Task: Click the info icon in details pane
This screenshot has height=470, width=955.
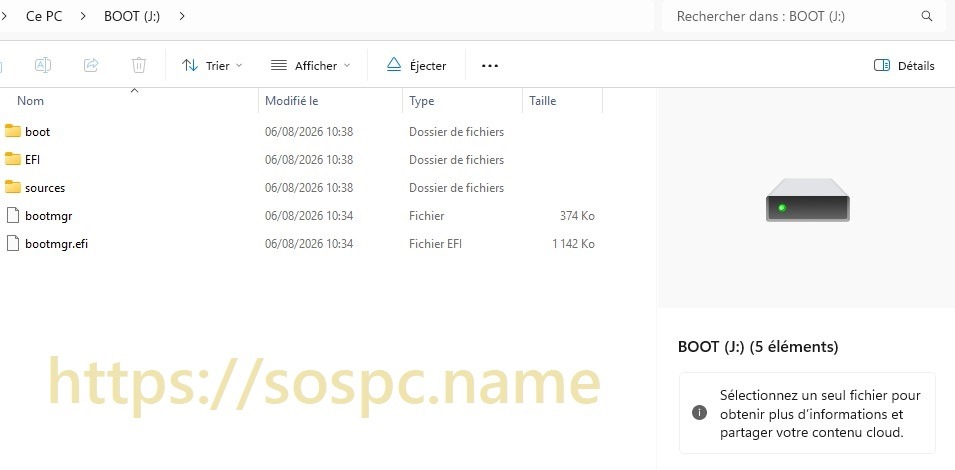Action: (700, 413)
